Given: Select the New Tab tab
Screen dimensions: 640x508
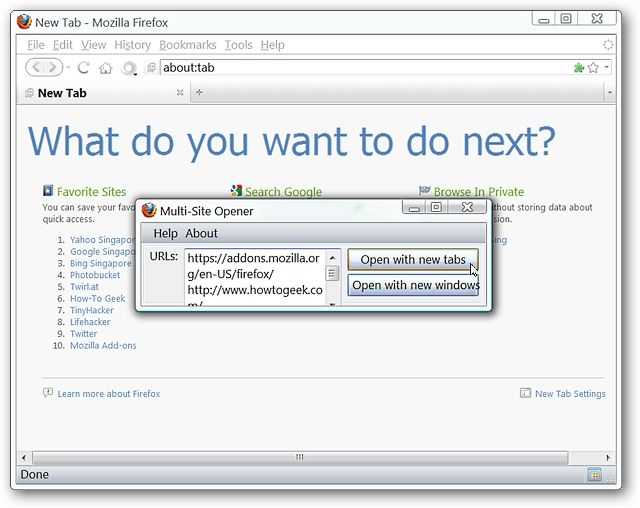Looking at the screenshot, I should [x=104, y=93].
